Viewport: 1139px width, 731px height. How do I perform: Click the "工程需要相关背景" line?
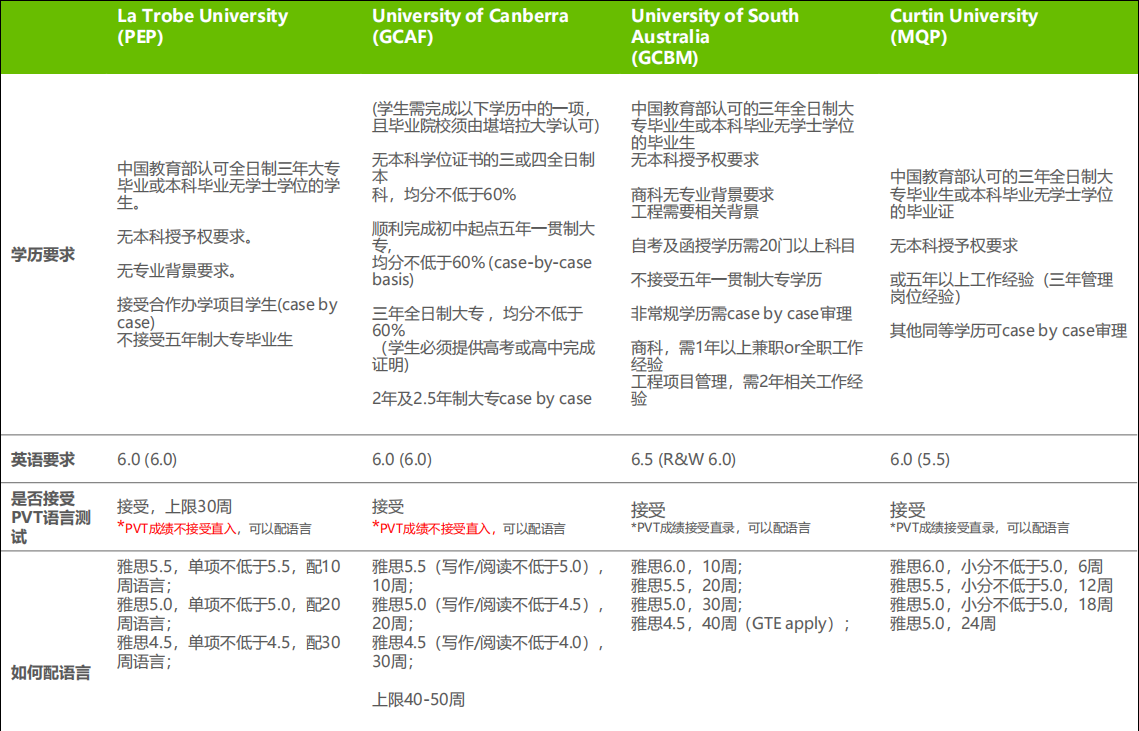pyautogui.click(x=695, y=211)
